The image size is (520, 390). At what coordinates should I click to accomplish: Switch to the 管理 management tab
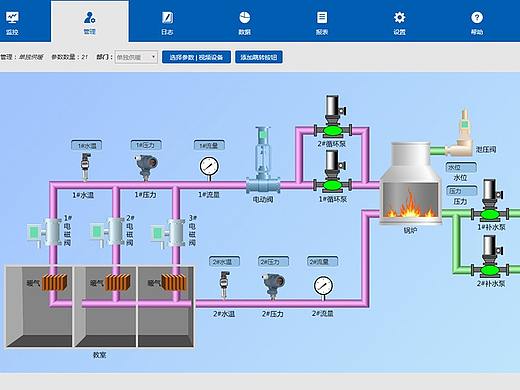(x=90, y=22)
